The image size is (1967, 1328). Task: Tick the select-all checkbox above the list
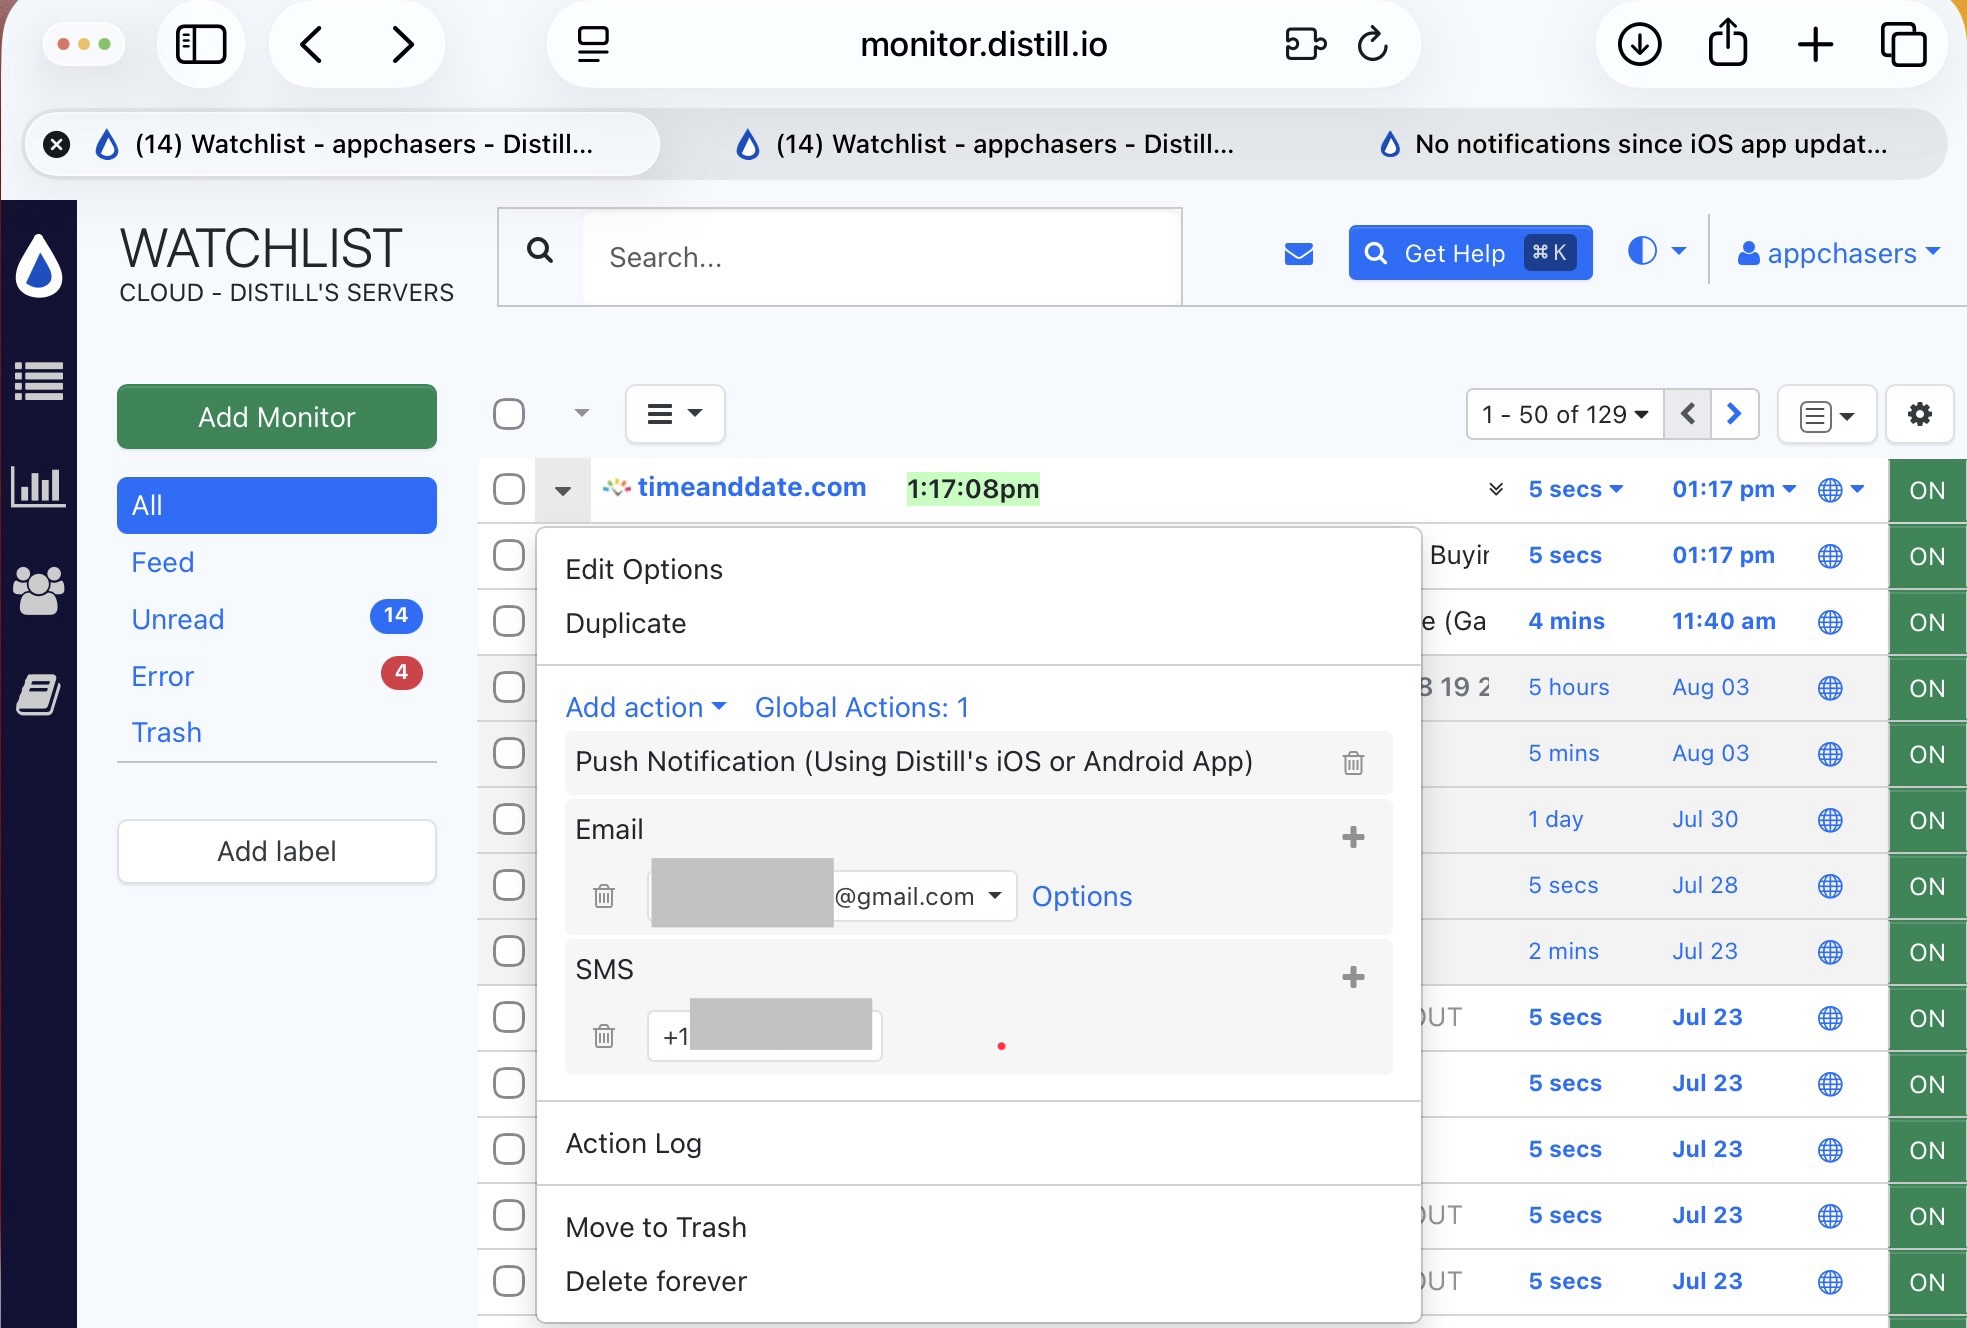pos(509,413)
